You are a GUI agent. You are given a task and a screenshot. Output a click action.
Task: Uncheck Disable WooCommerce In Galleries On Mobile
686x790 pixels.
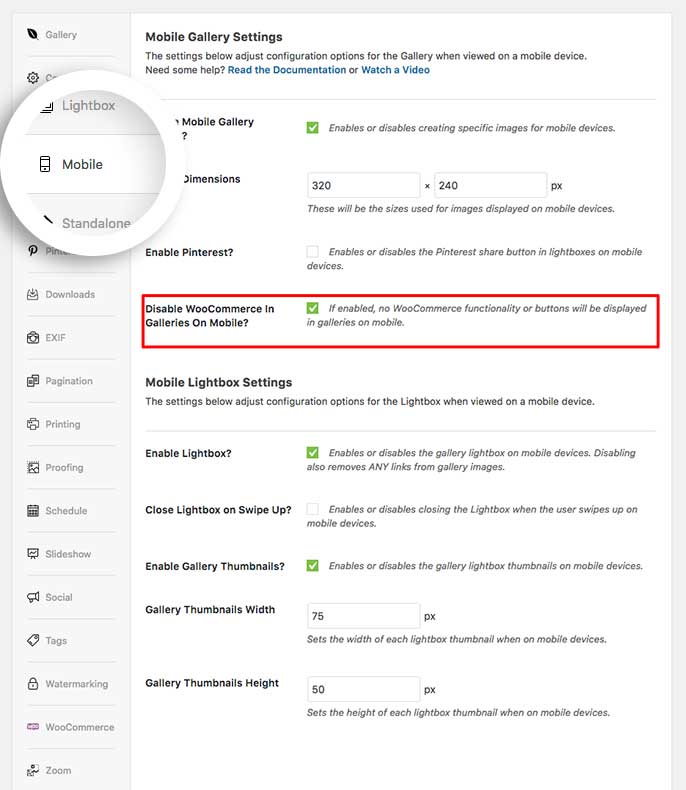pos(312,308)
